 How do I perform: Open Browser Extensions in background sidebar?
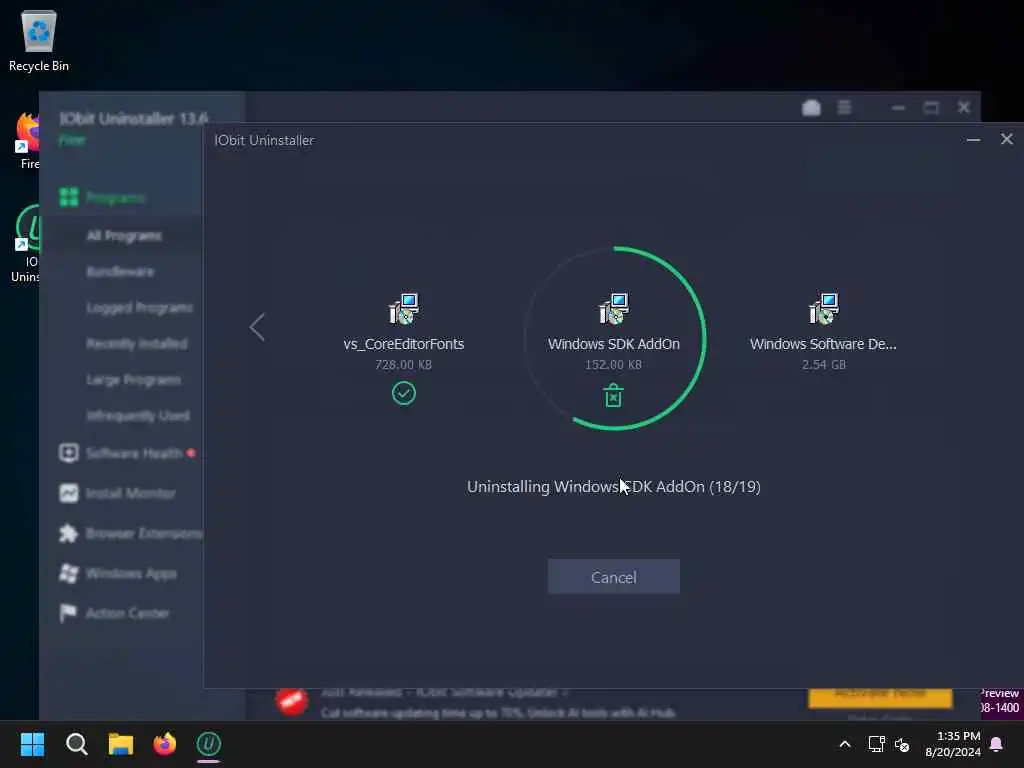pos(144,534)
